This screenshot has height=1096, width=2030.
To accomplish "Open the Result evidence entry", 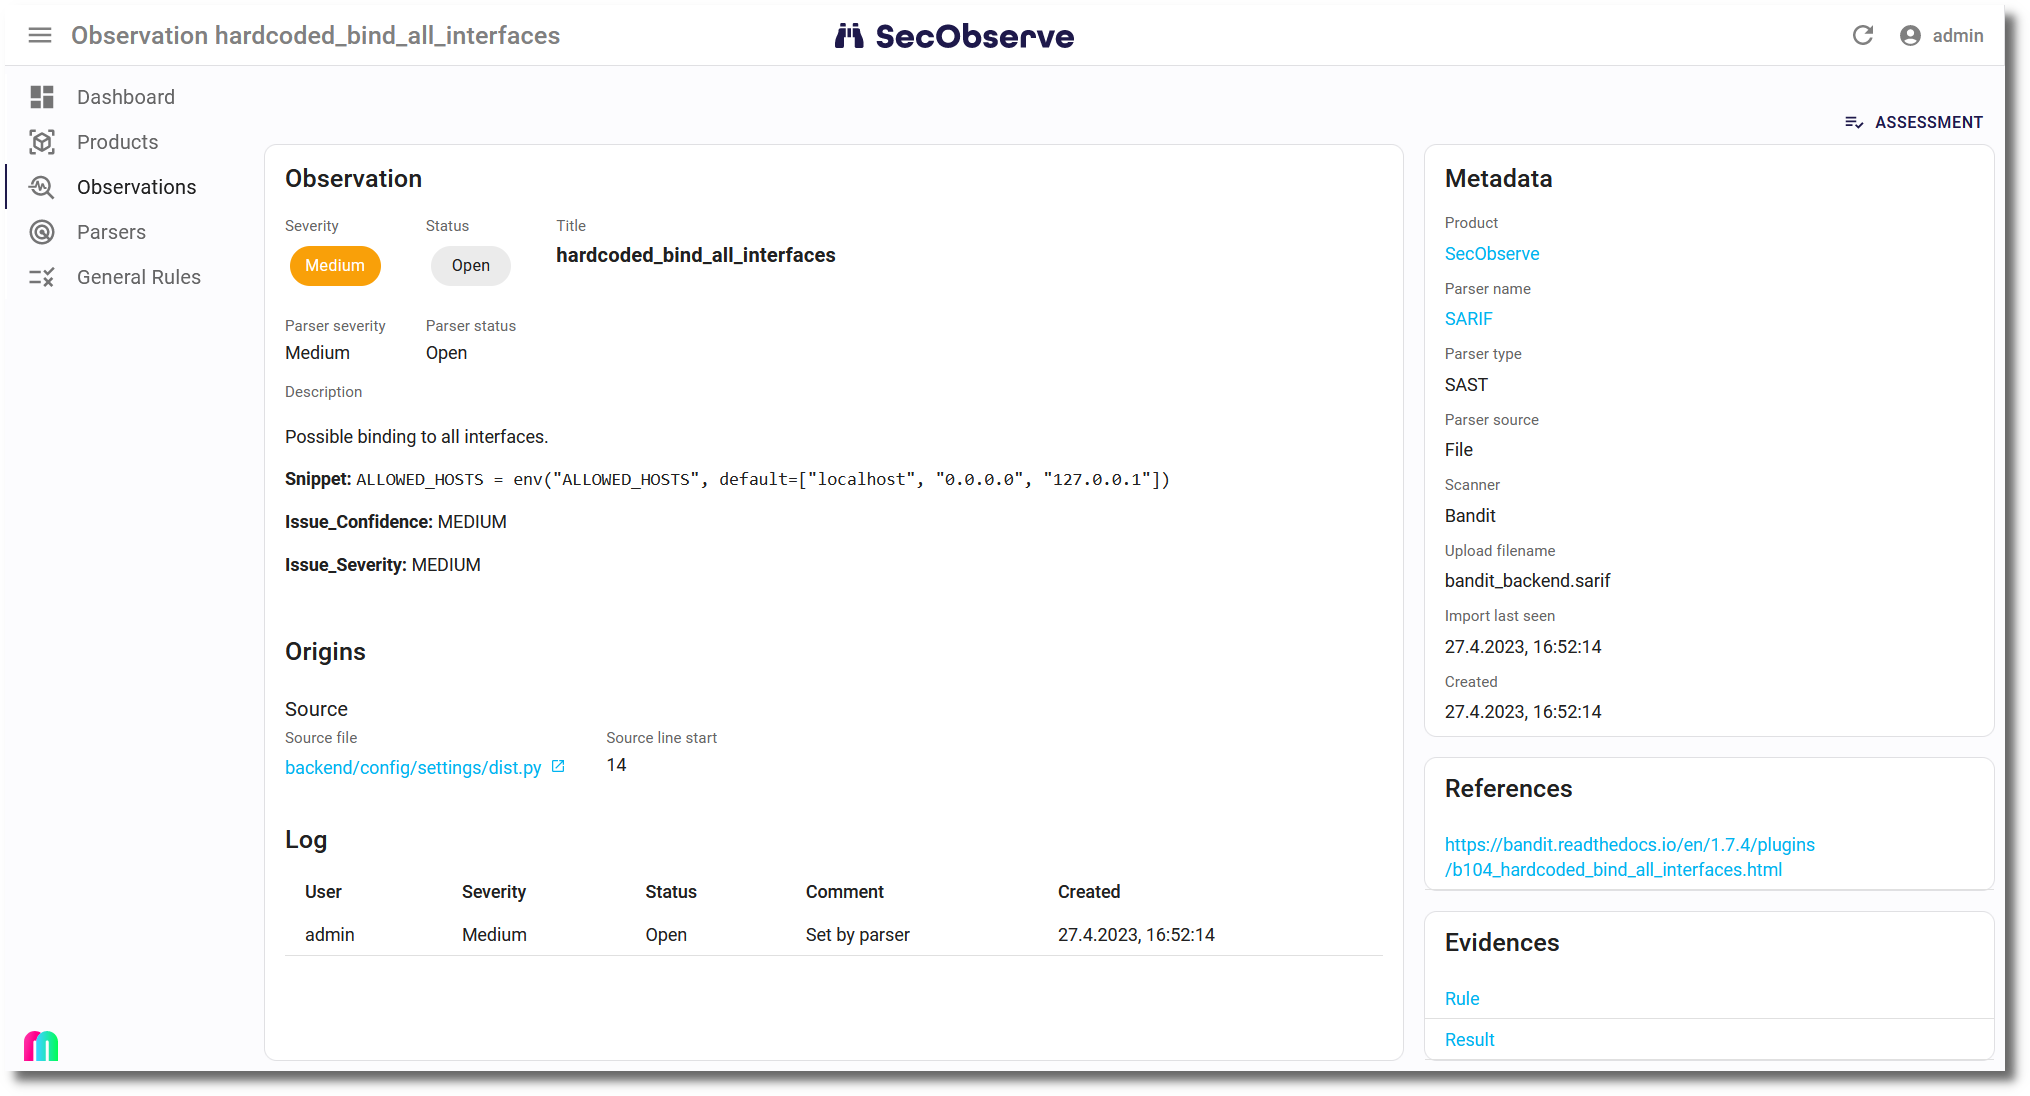I will (1469, 1040).
